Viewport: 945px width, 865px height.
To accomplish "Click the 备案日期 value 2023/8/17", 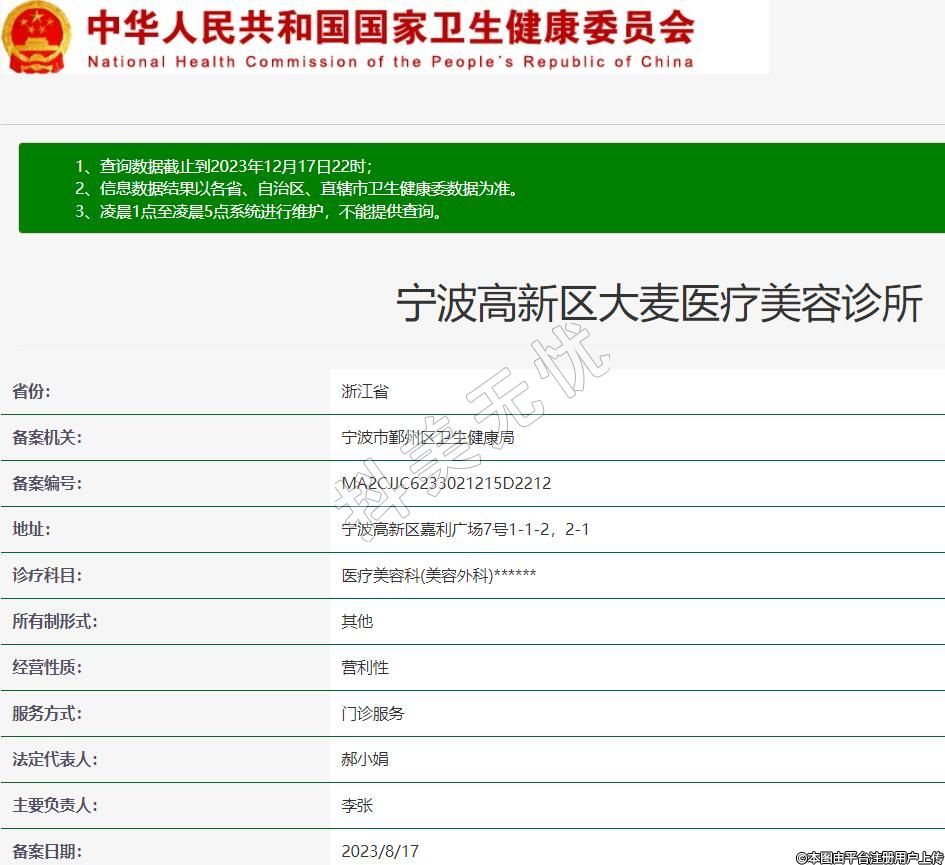I will pyautogui.click(x=380, y=851).
